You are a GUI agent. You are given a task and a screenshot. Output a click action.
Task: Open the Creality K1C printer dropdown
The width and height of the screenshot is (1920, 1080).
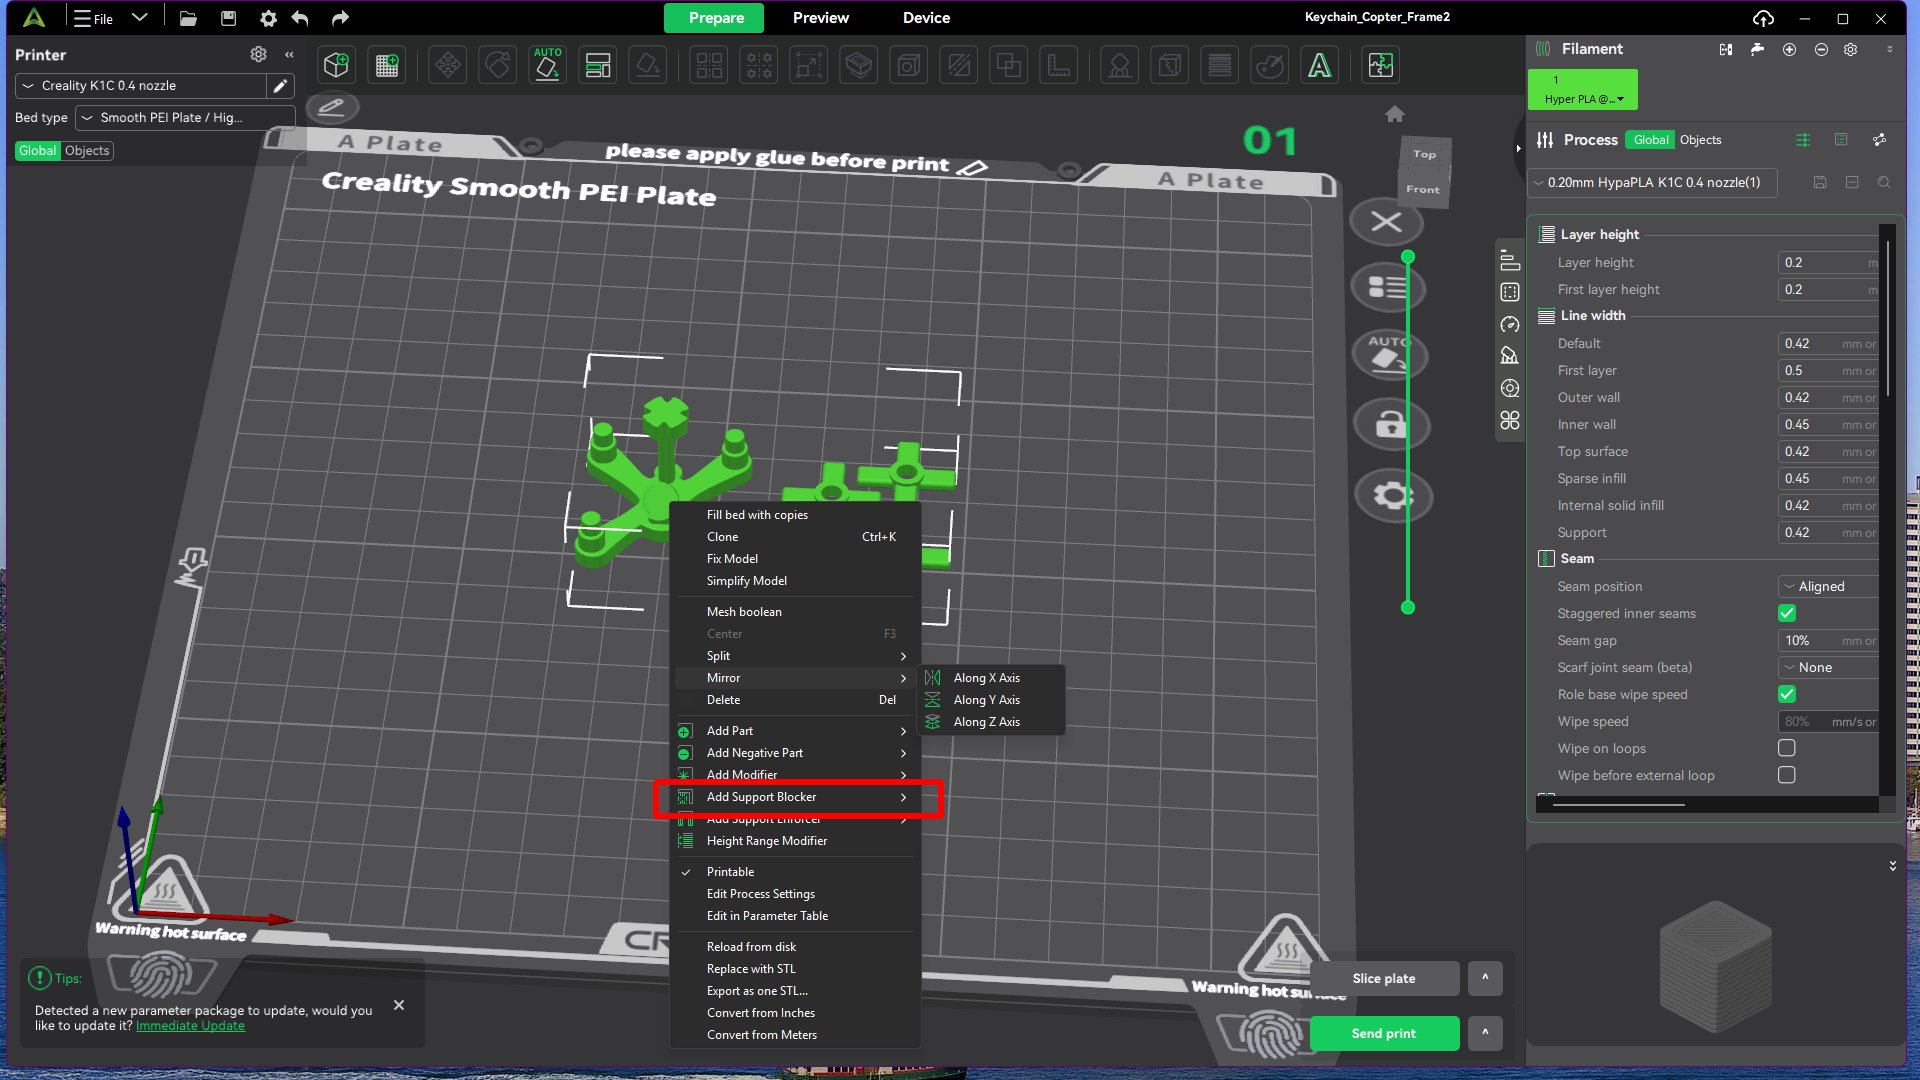tap(141, 86)
